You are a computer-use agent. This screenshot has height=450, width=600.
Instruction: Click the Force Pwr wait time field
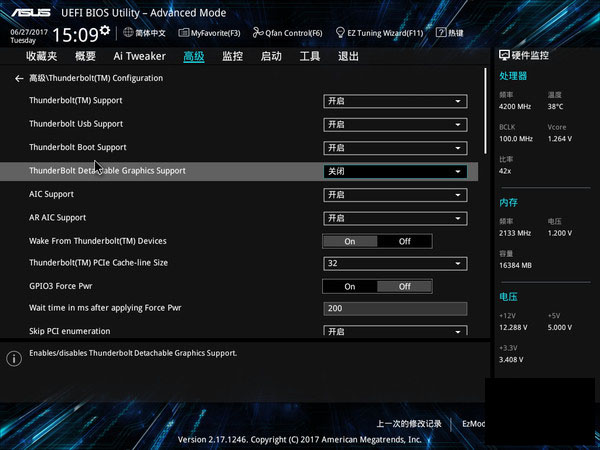point(395,308)
